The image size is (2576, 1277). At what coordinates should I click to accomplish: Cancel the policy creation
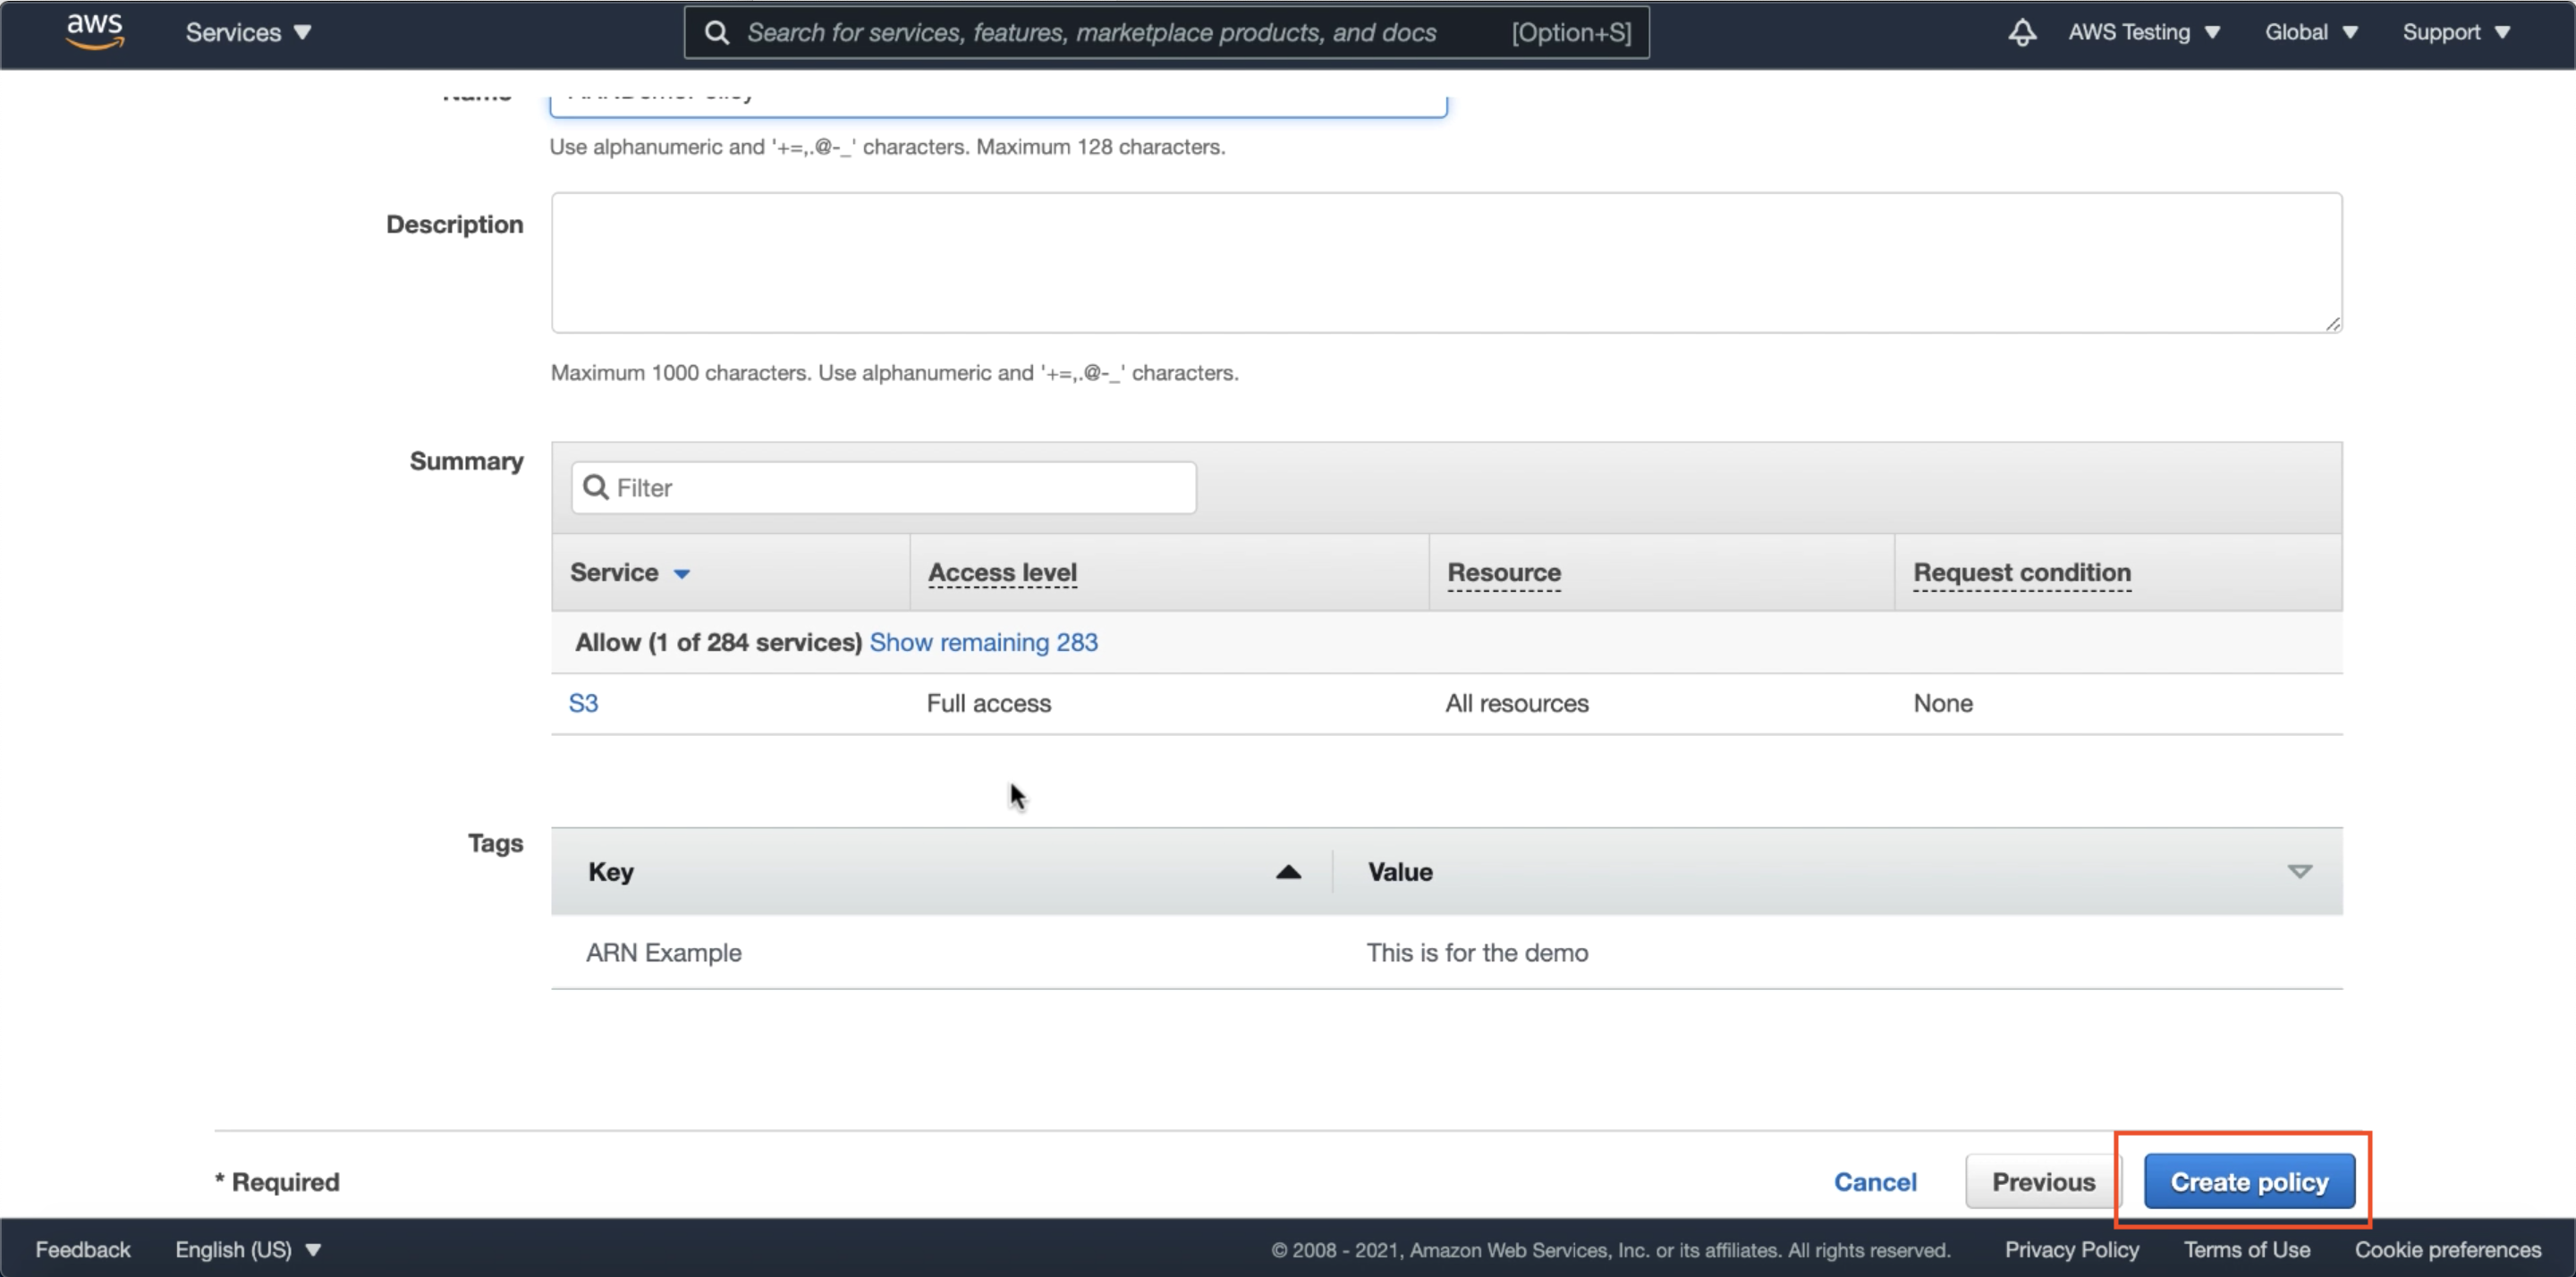[1874, 1181]
